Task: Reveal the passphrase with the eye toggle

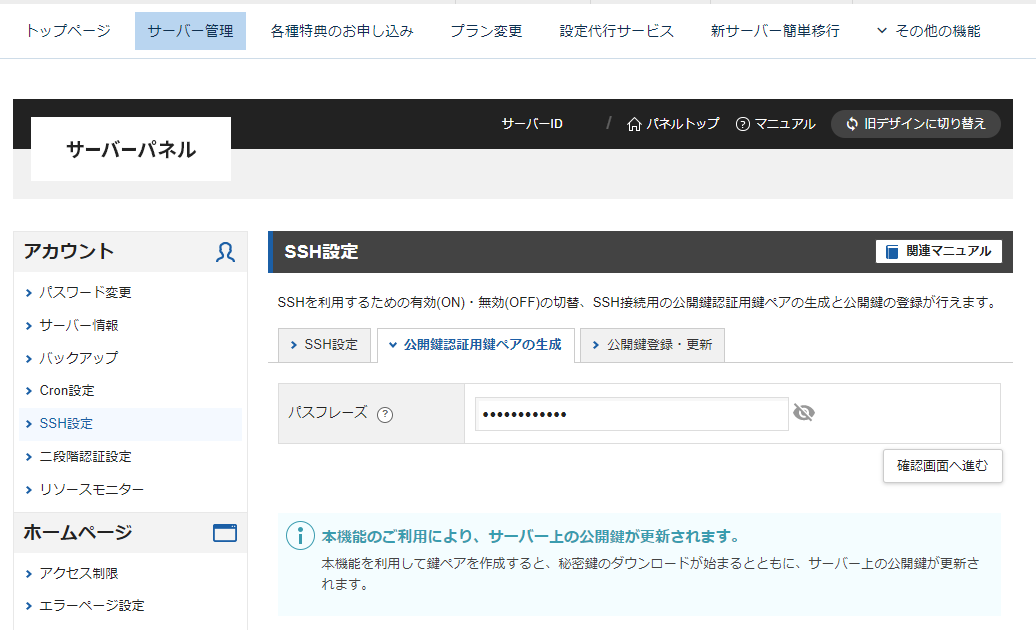Action: [804, 412]
